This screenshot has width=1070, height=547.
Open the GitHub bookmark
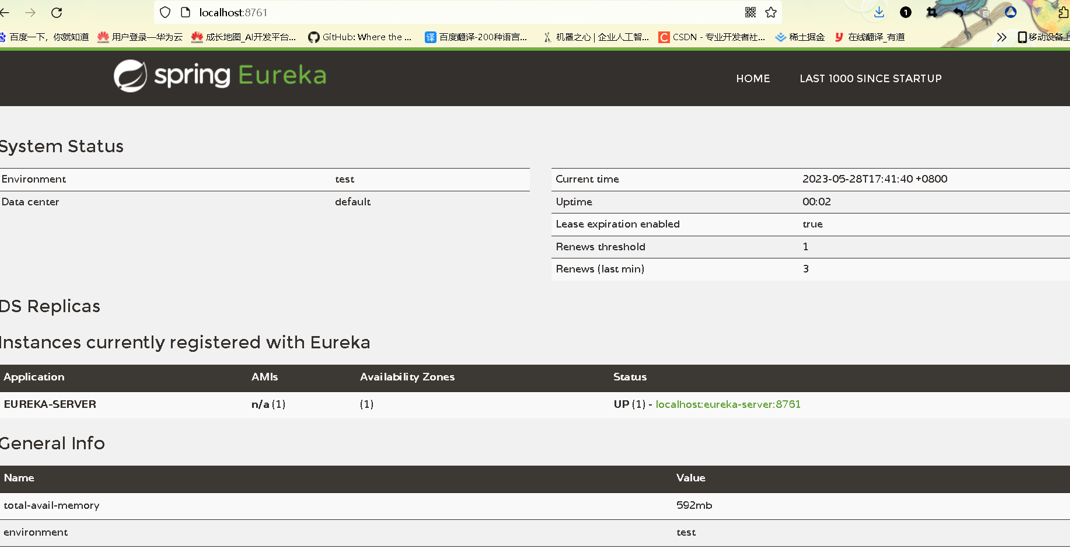[x=360, y=37]
